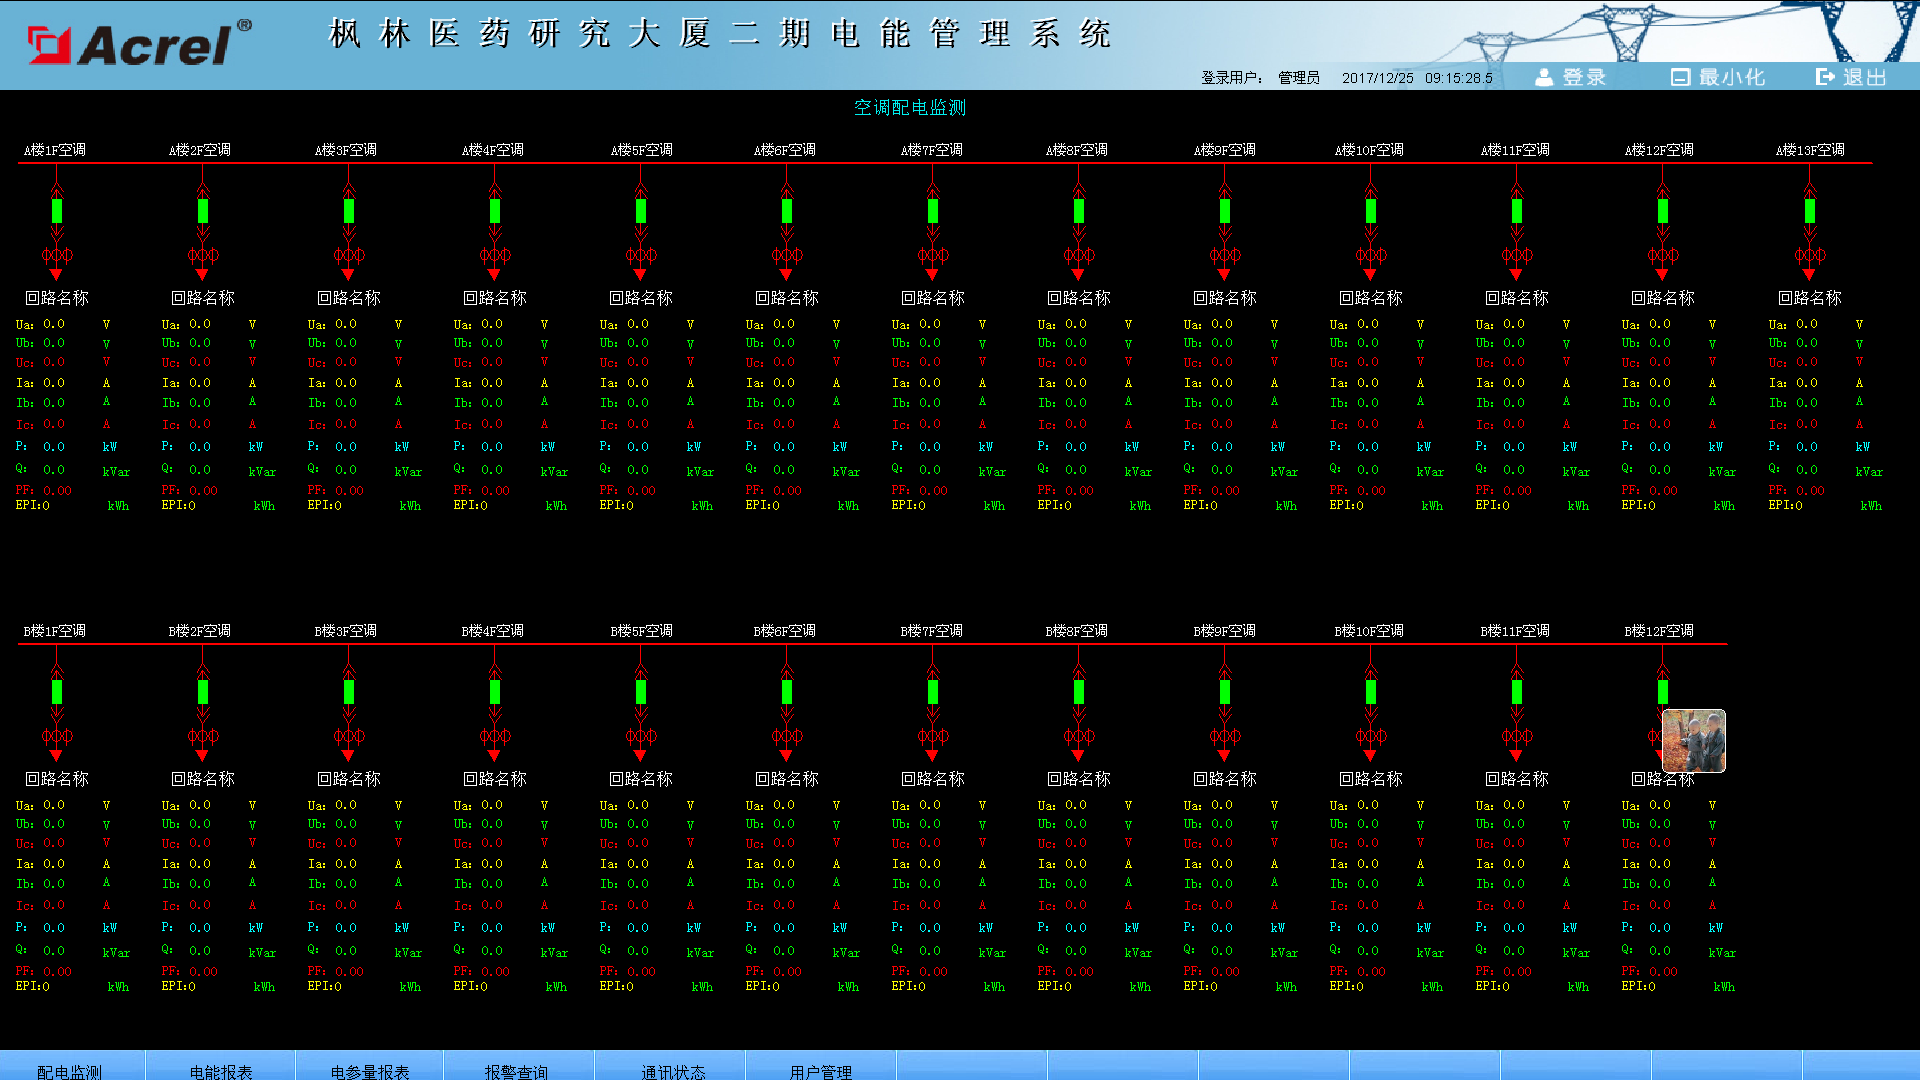The image size is (1920, 1080).
Task: Click the green breaker under A楼1F空调
Action: [x=57, y=211]
